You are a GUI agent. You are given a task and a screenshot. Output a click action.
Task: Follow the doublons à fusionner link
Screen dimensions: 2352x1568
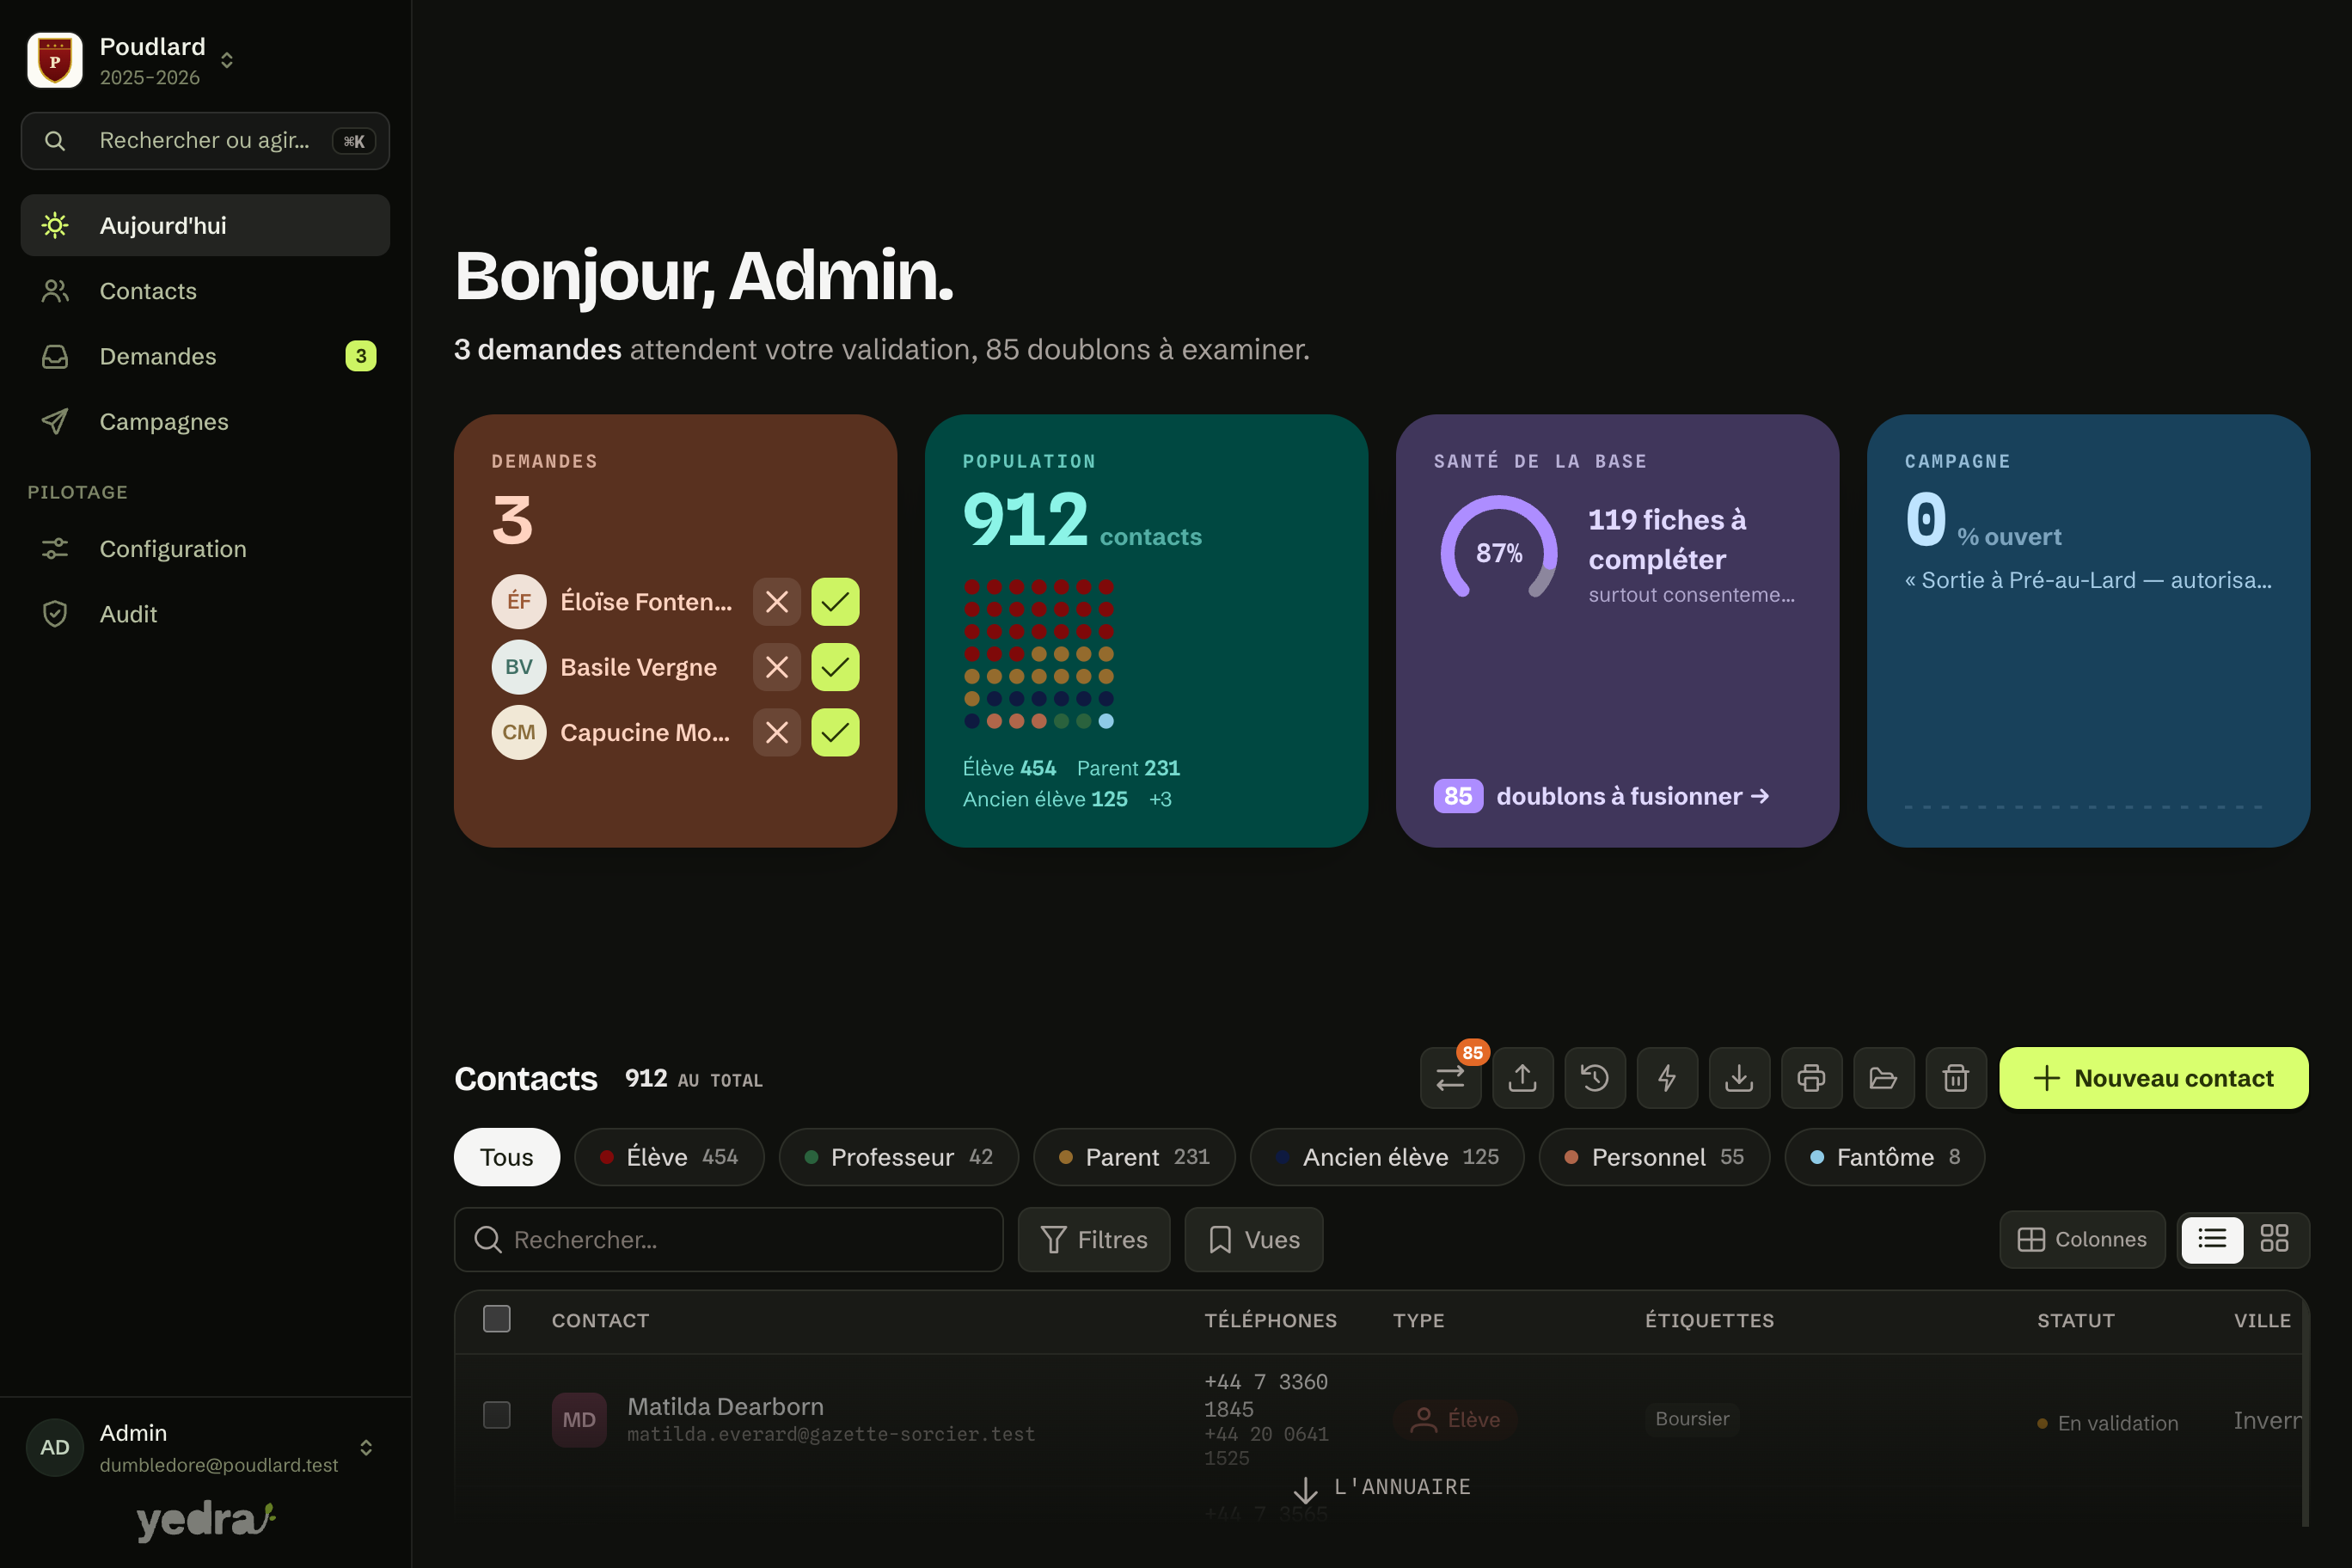(1602, 796)
